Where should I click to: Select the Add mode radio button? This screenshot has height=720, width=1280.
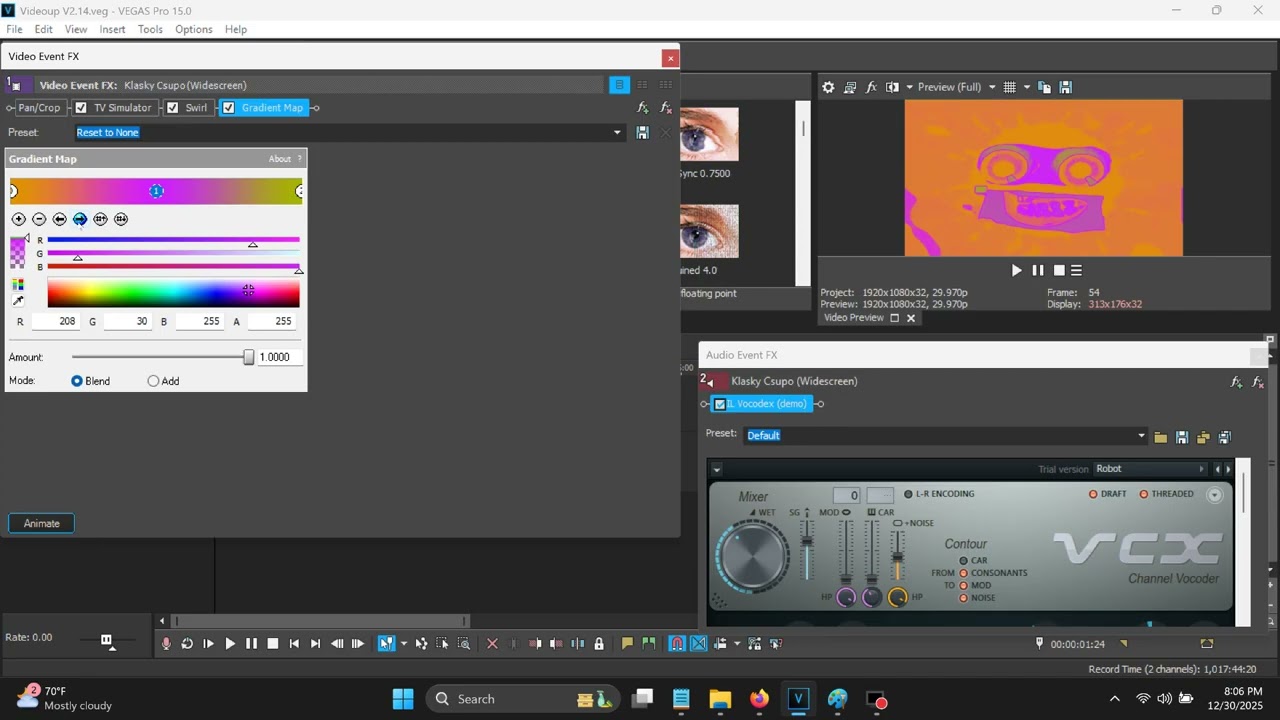(x=153, y=381)
